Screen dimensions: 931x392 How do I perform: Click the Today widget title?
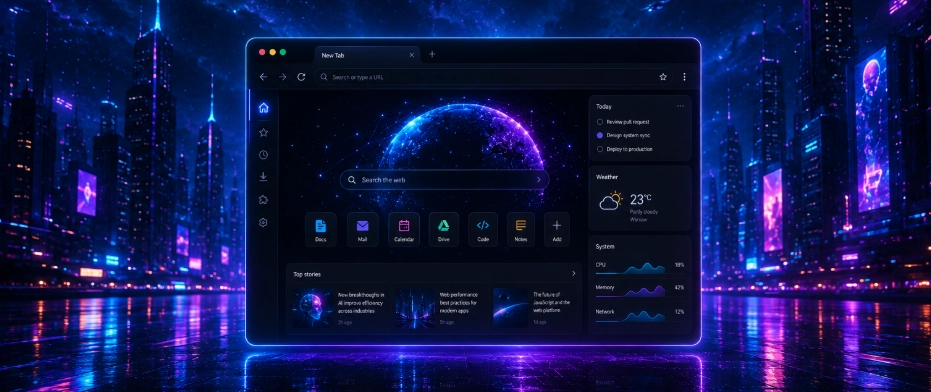tap(604, 106)
